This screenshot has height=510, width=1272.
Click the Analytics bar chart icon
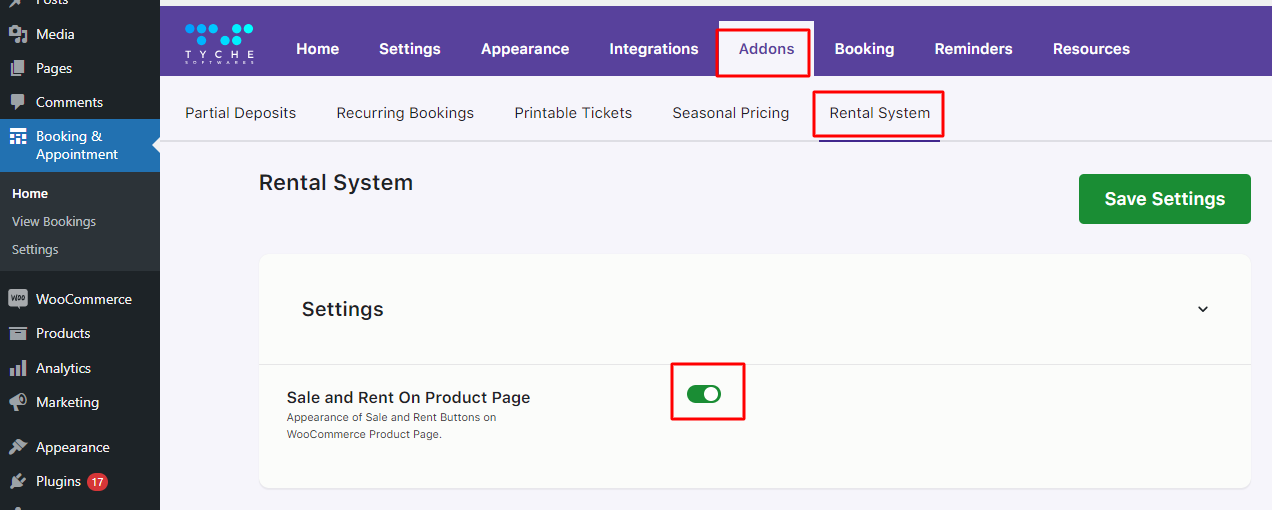click(x=17, y=368)
